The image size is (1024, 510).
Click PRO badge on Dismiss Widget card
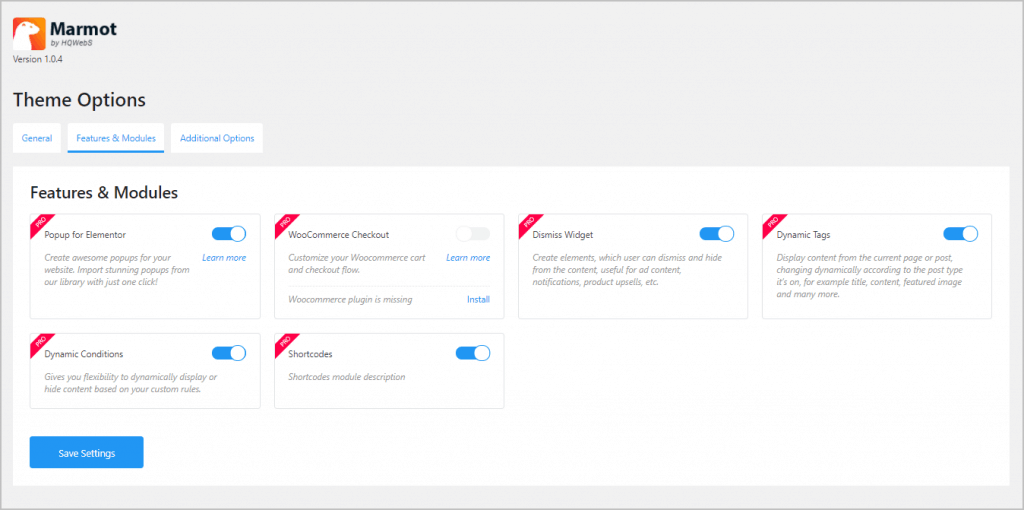point(529,224)
